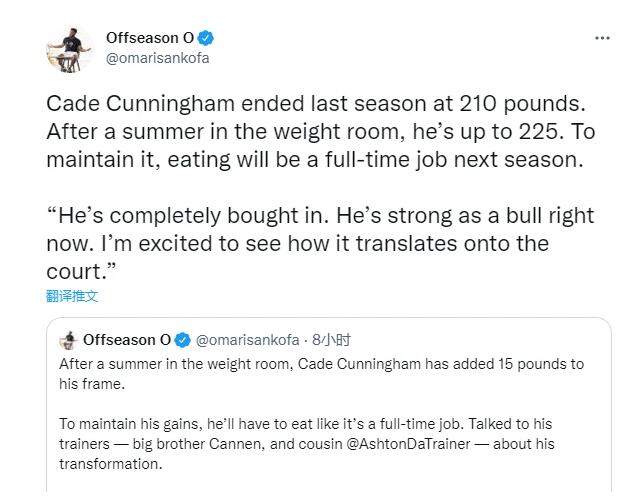Click 'full-time job next season' line in main tweet
This screenshot has width=620, height=496.
click(x=420, y=158)
